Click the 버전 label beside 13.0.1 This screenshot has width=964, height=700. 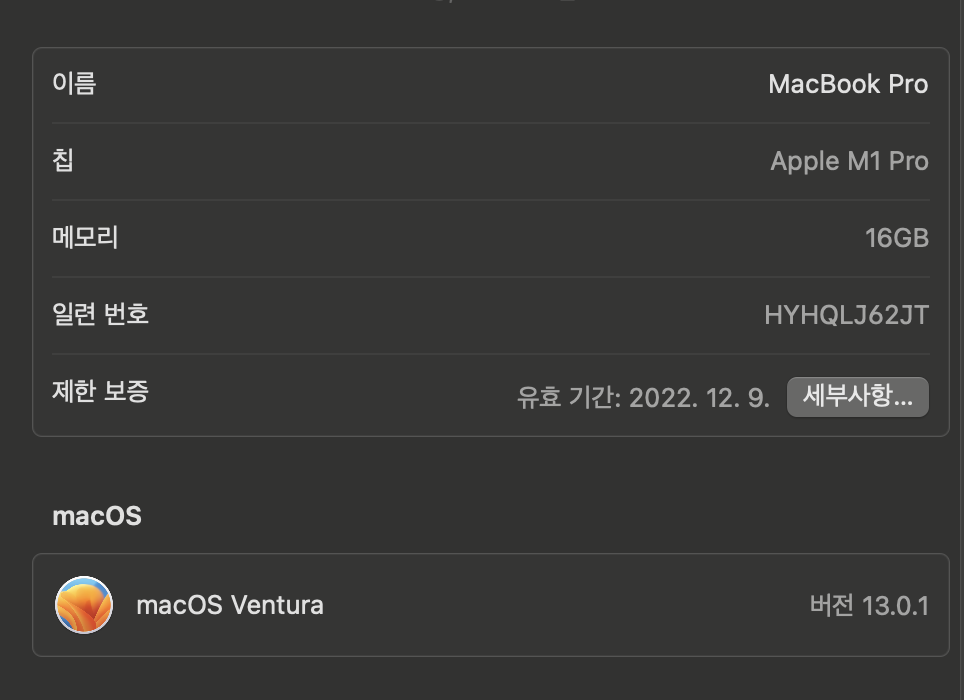click(x=831, y=605)
